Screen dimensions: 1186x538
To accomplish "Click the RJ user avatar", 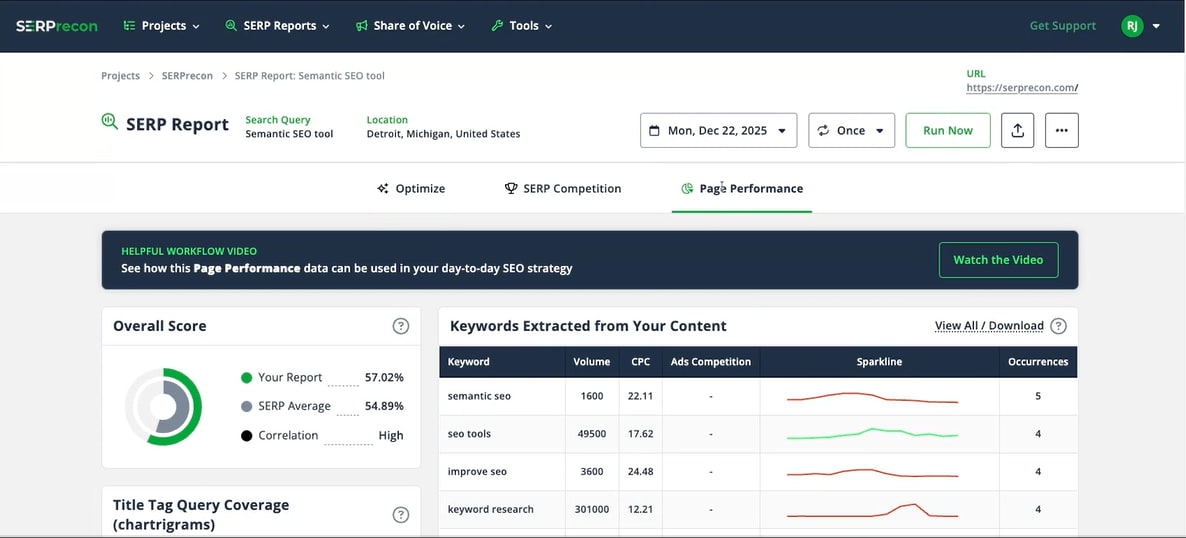I will (1131, 26).
